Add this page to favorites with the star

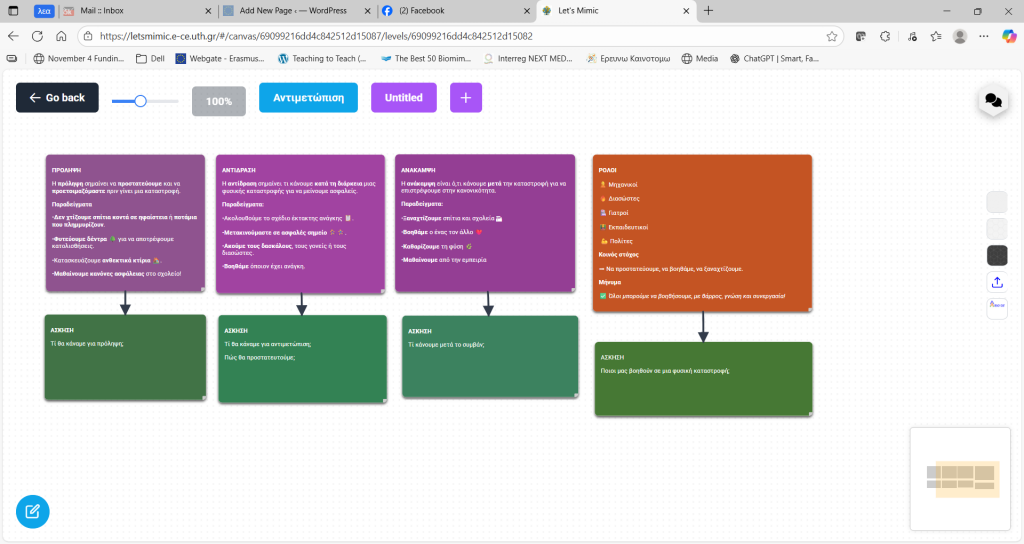coord(831,37)
